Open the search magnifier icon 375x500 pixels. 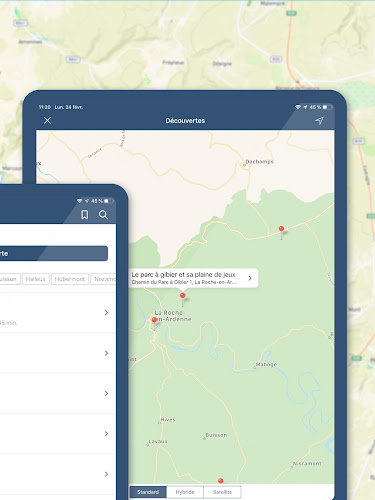click(103, 215)
